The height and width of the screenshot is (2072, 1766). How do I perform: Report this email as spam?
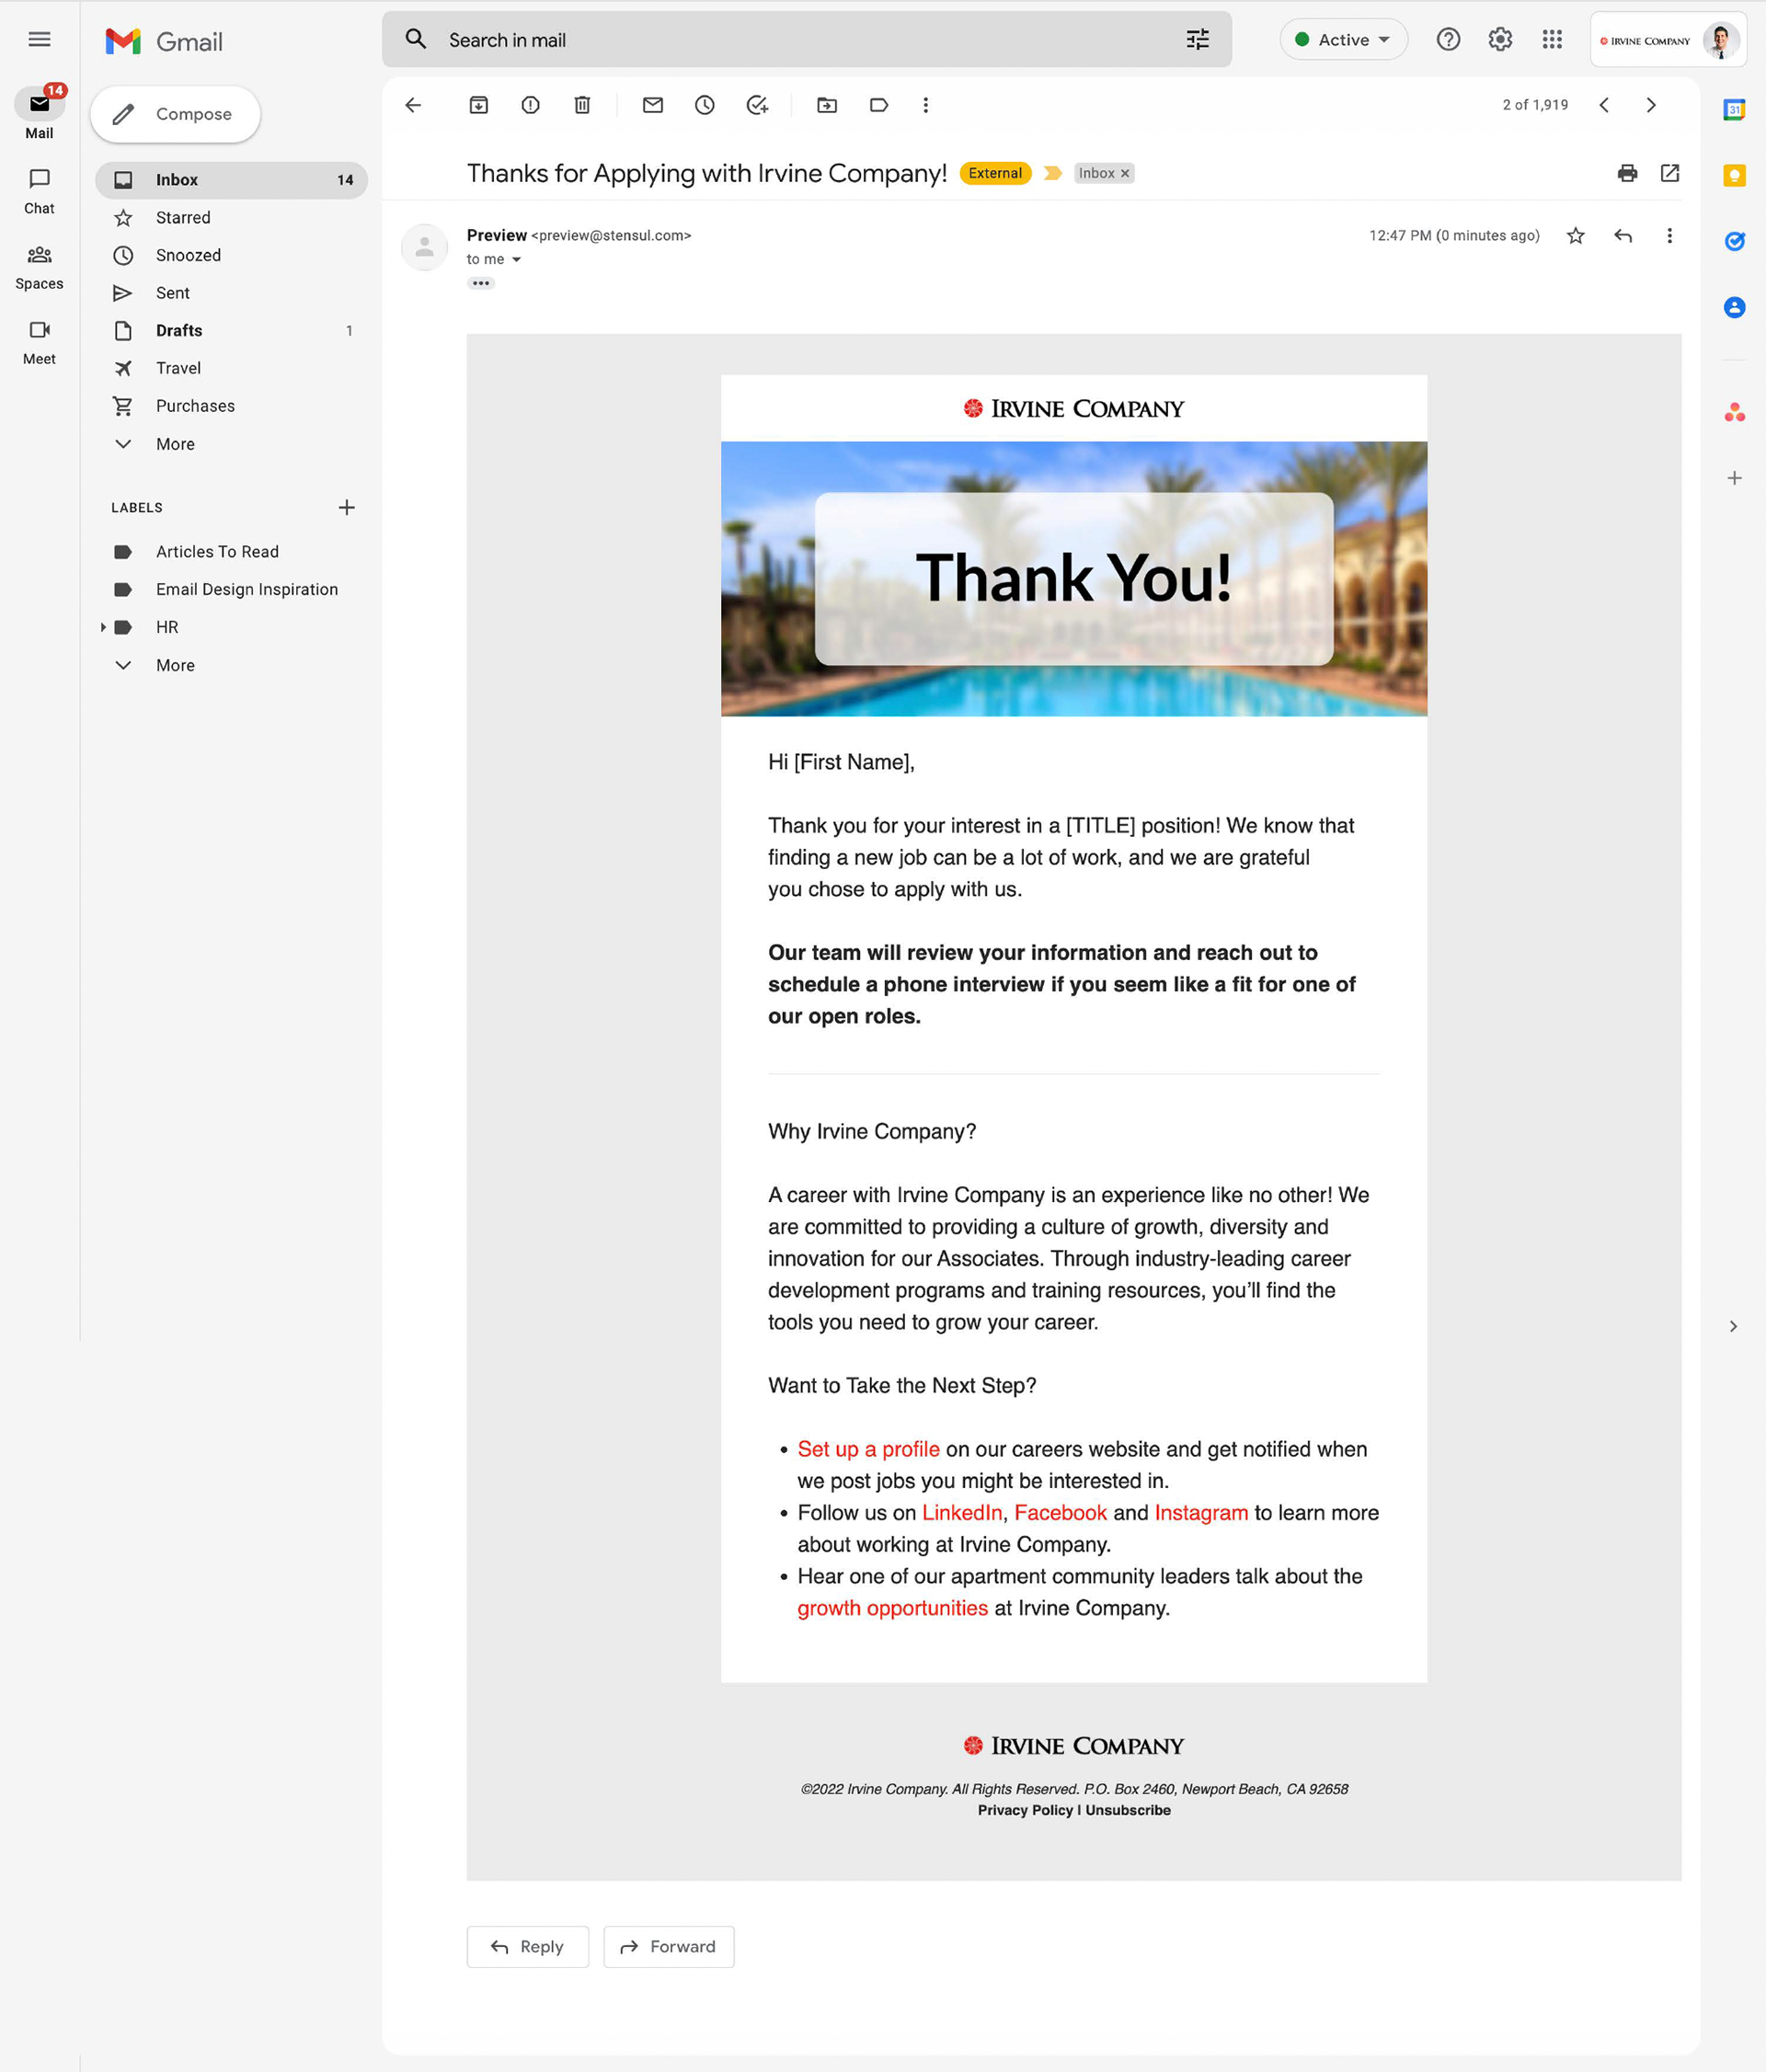tap(531, 105)
